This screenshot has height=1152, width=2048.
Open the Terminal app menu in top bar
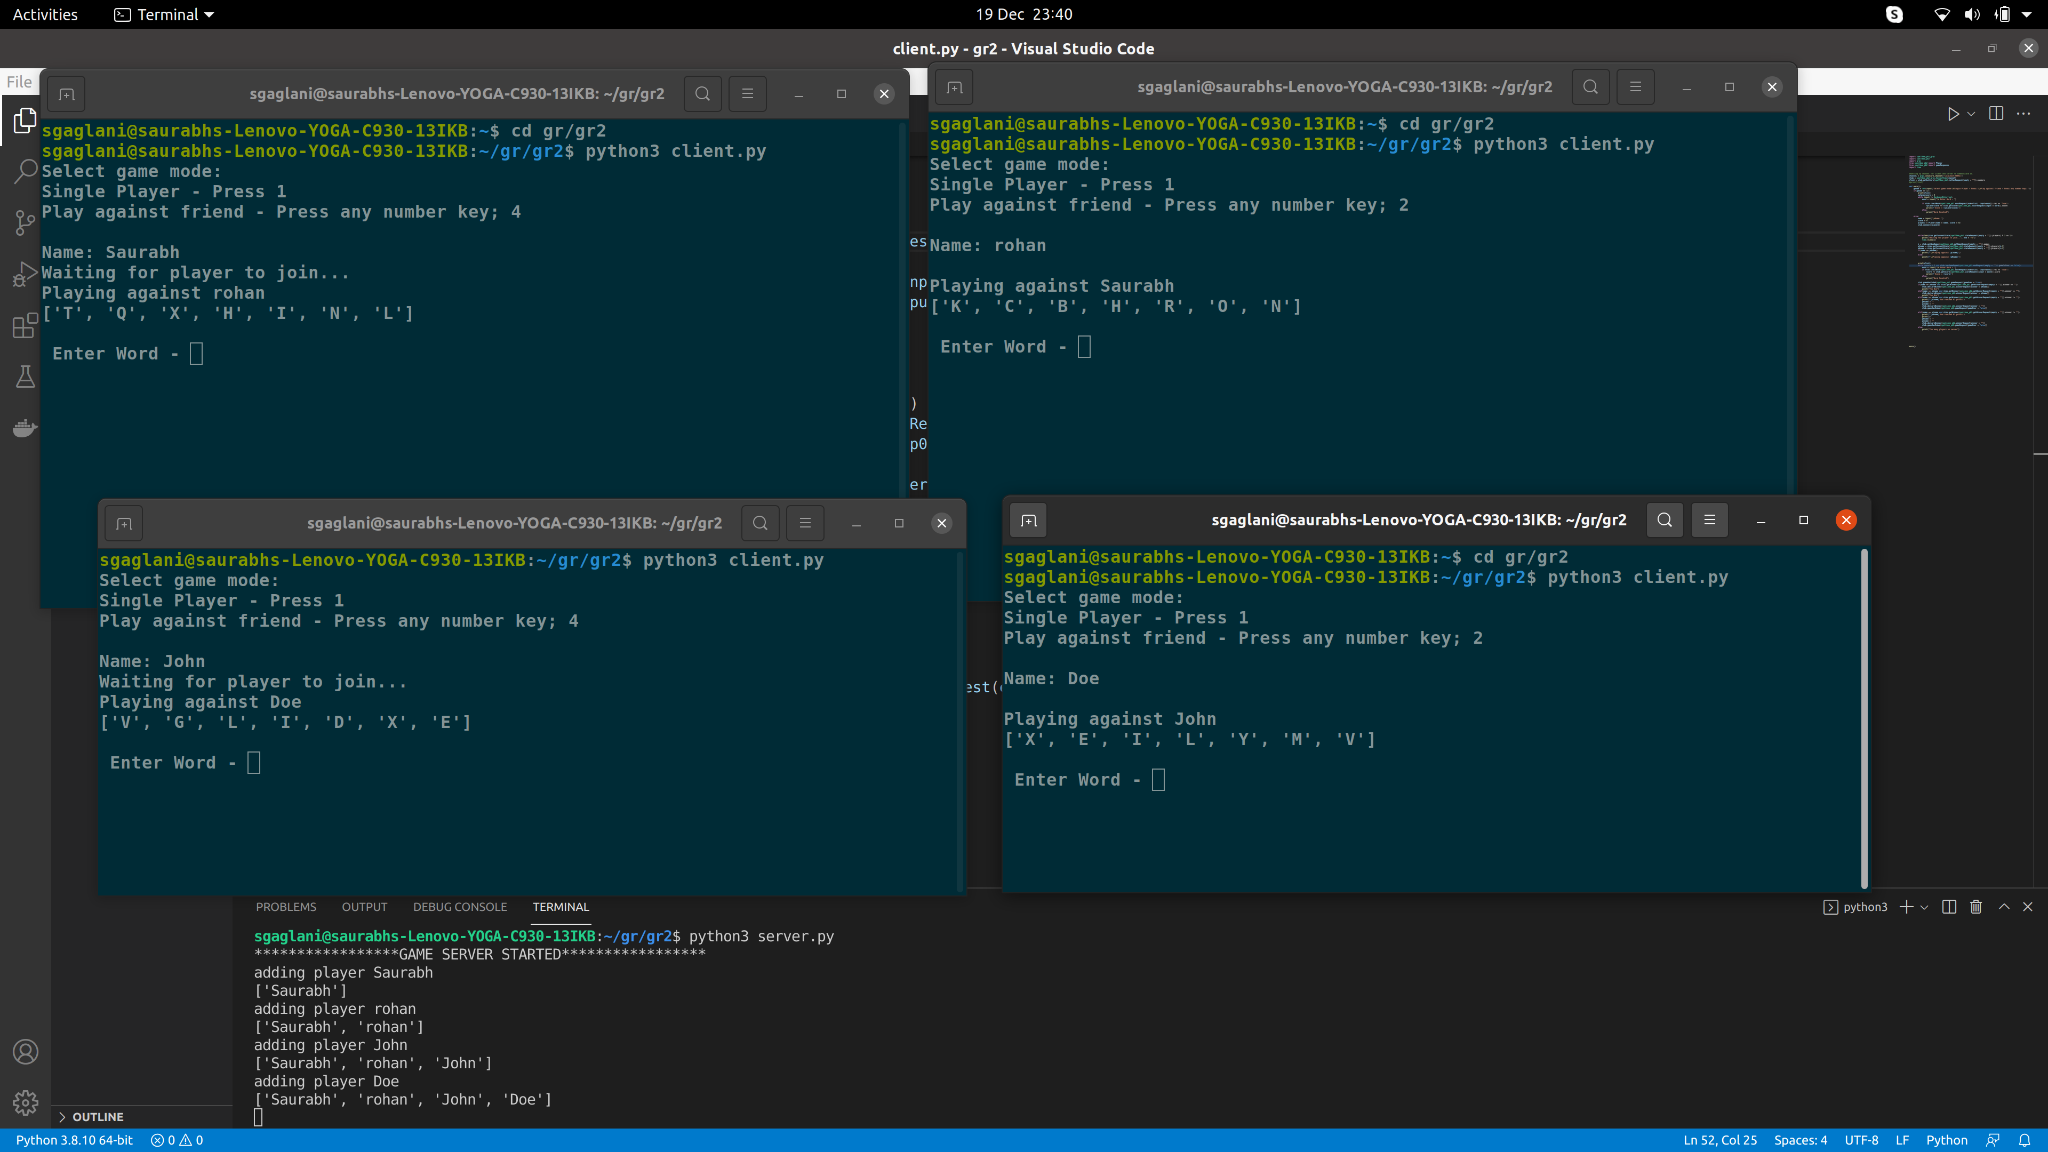[164, 14]
